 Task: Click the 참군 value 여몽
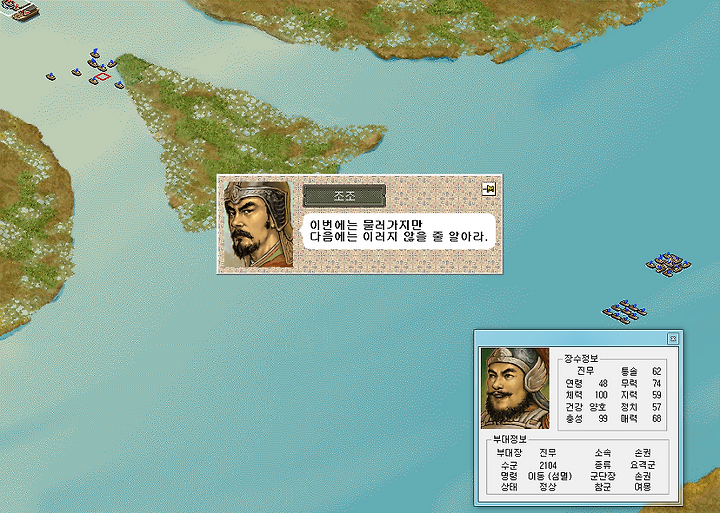coord(643,487)
